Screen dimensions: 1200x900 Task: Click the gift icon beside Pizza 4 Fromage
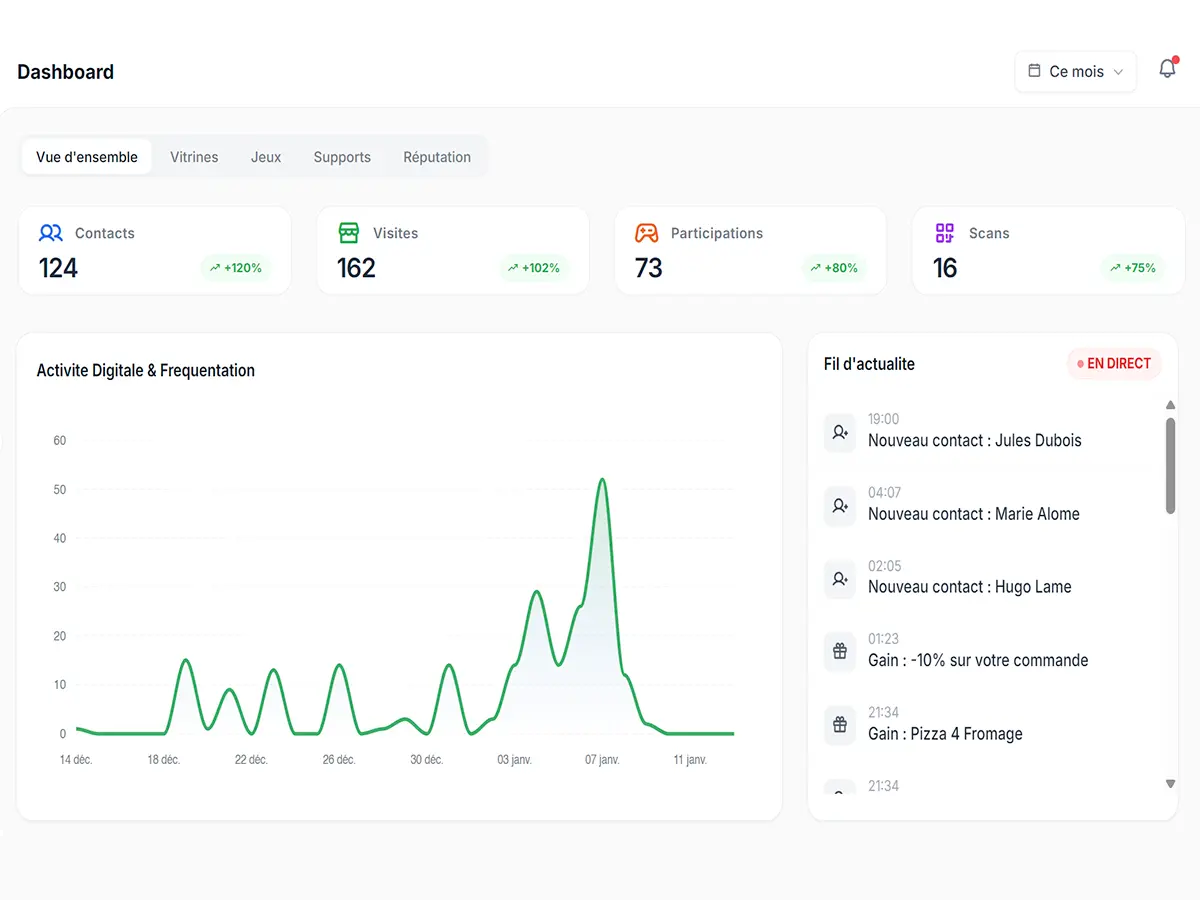pos(839,725)
